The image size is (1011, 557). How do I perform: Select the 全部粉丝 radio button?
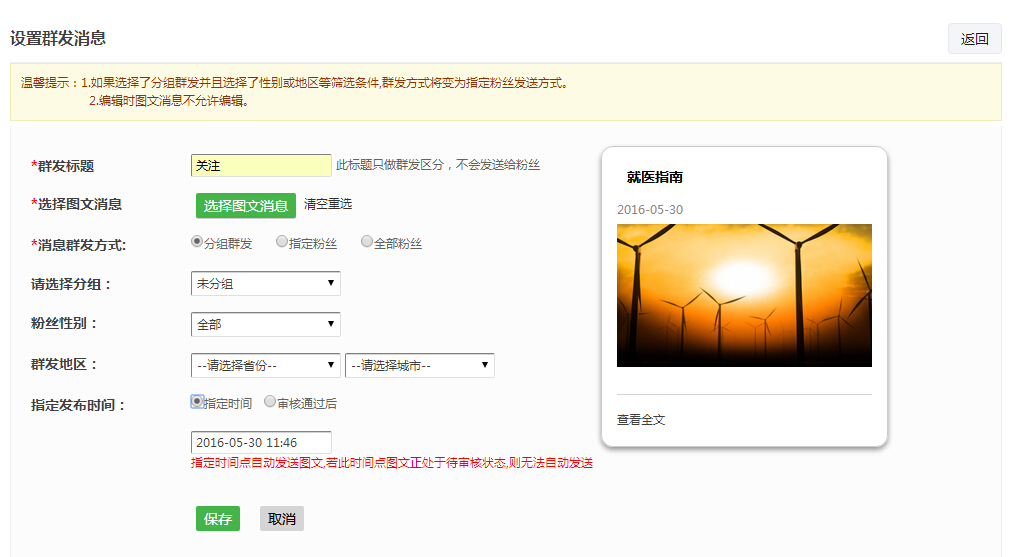pos(367,242)
